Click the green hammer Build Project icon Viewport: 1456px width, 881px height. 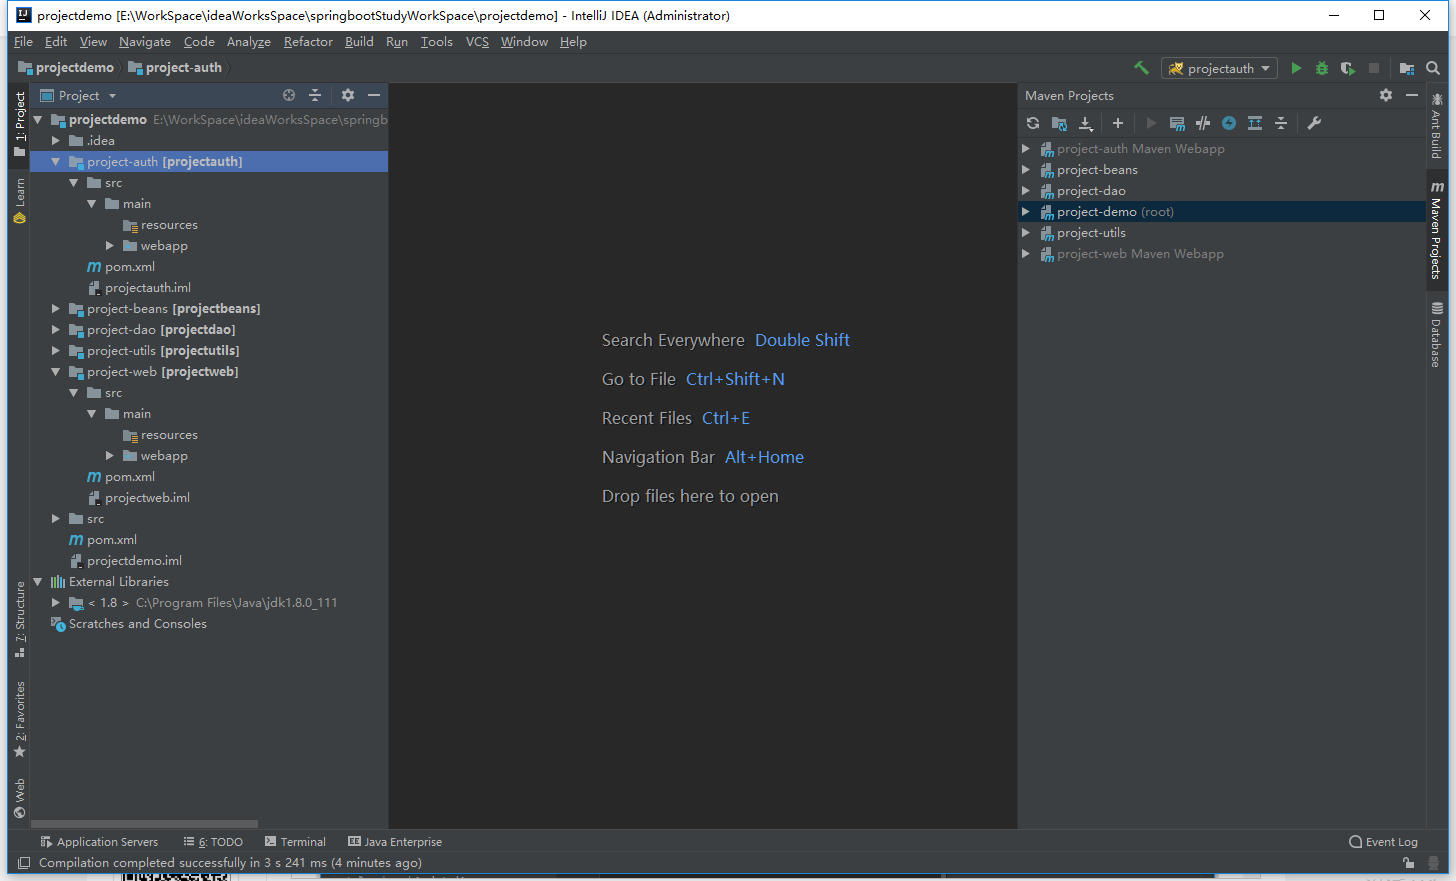click(1141, 68)
